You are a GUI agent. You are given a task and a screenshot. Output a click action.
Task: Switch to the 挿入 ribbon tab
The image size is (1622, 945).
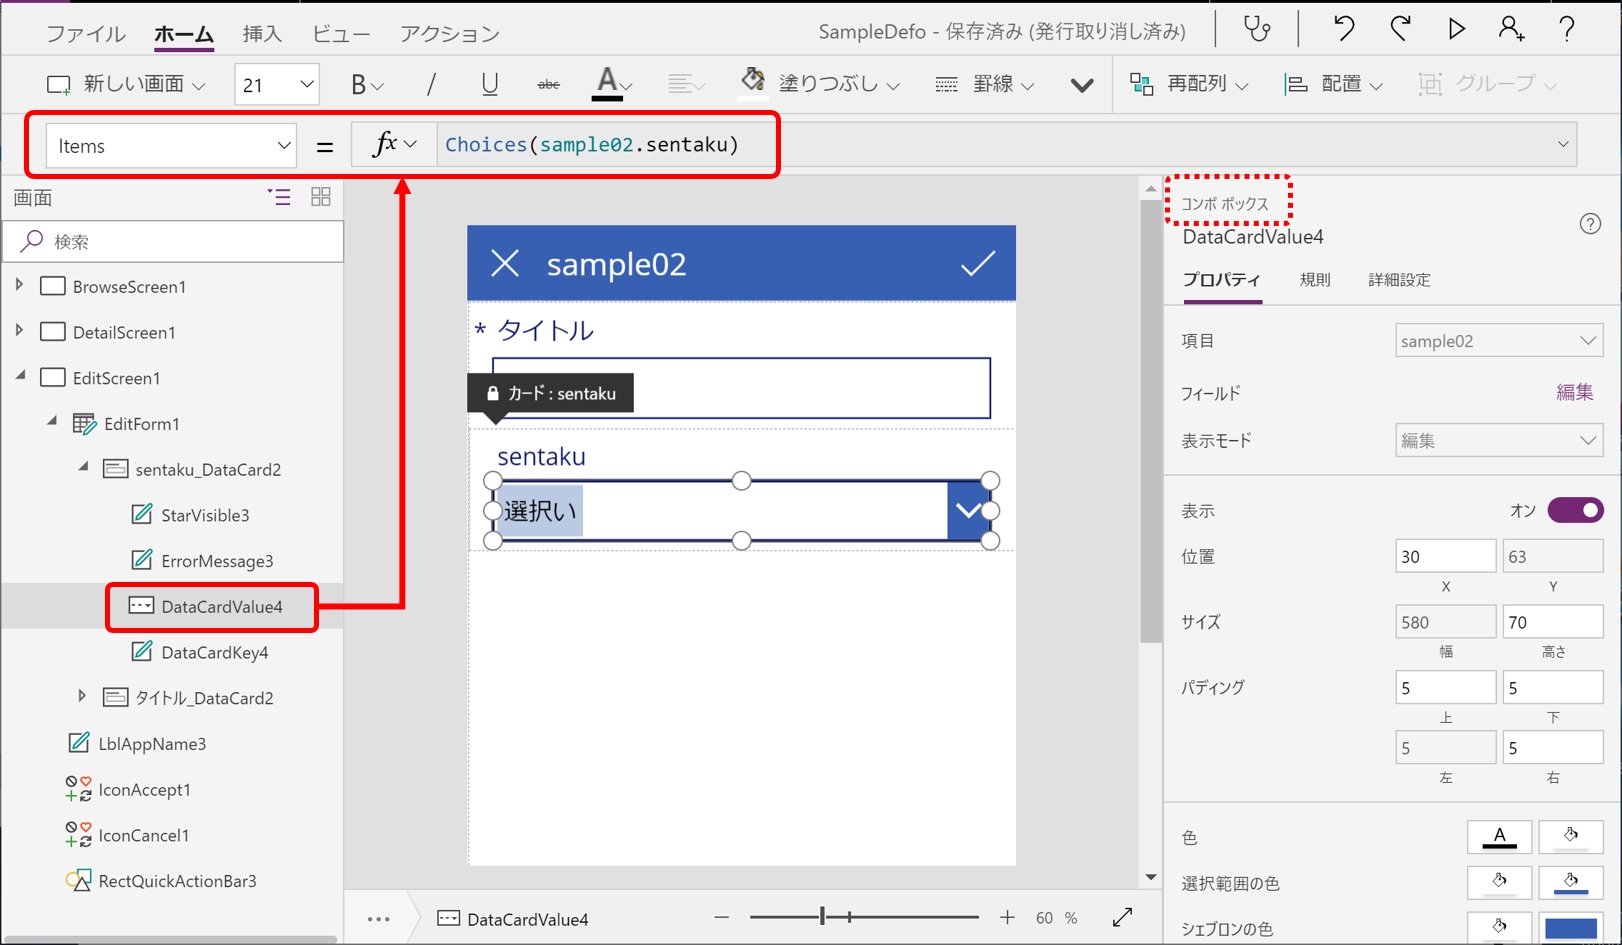261,31
